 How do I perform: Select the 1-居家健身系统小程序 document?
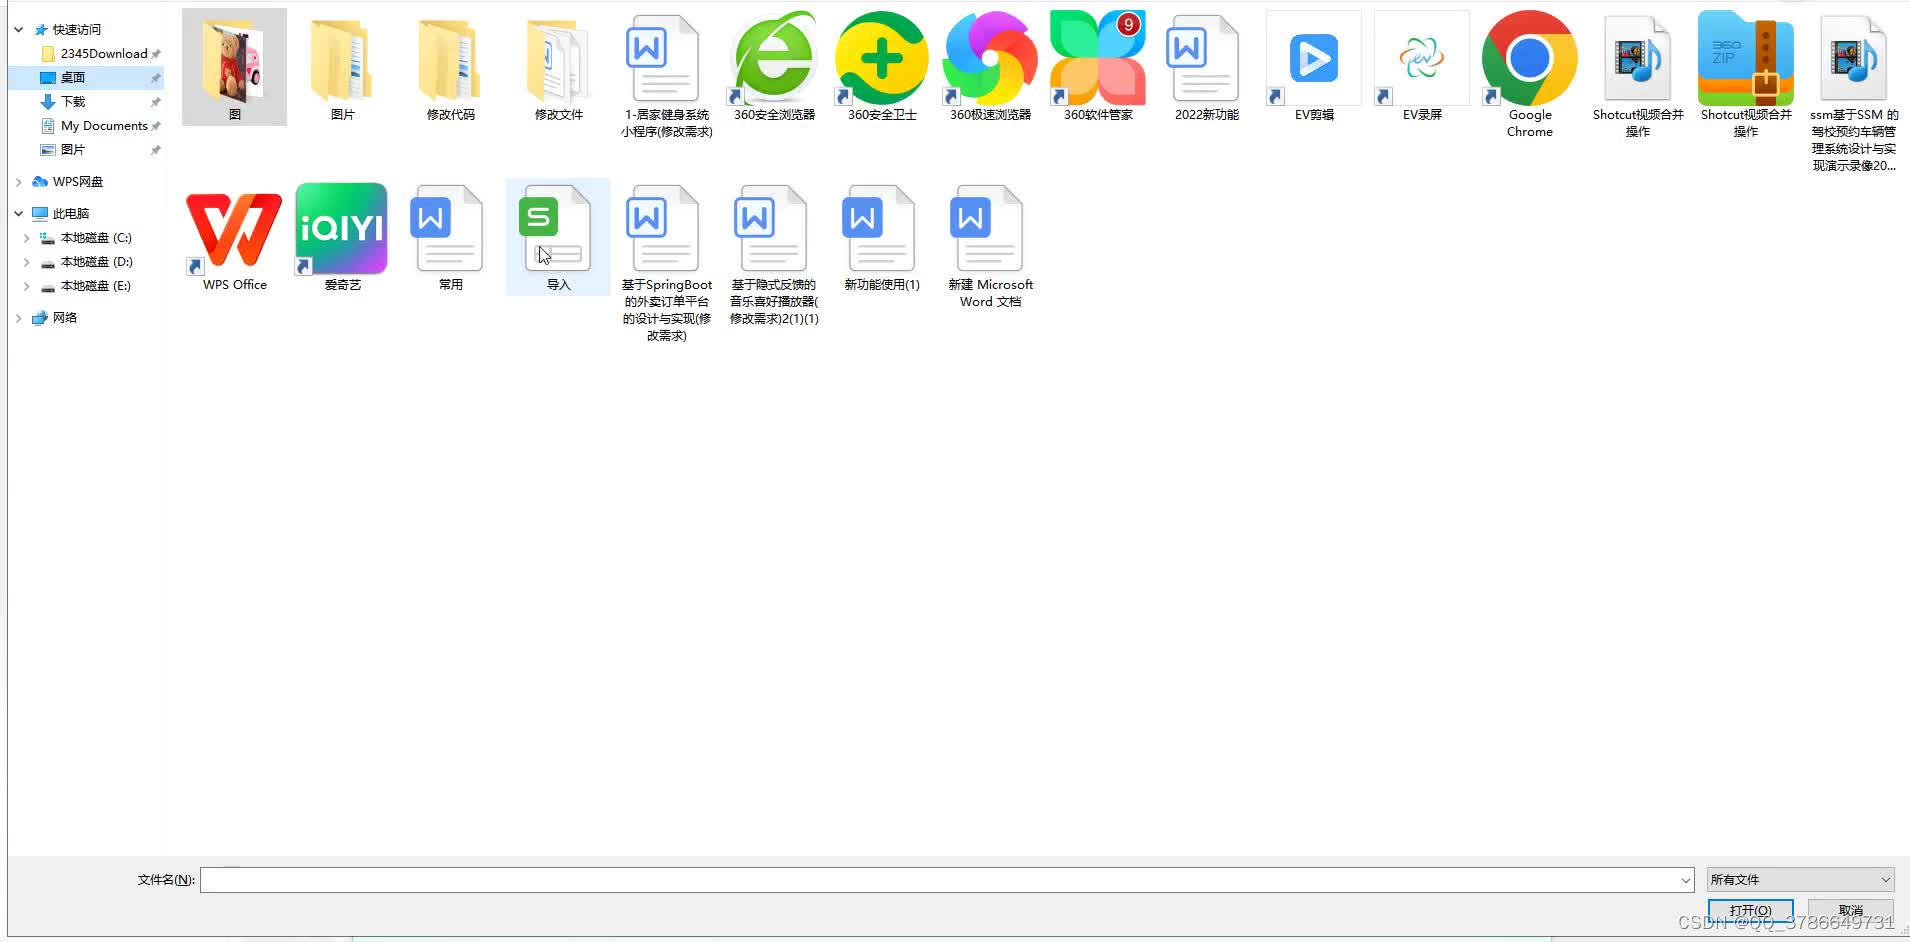click(666, 75)
